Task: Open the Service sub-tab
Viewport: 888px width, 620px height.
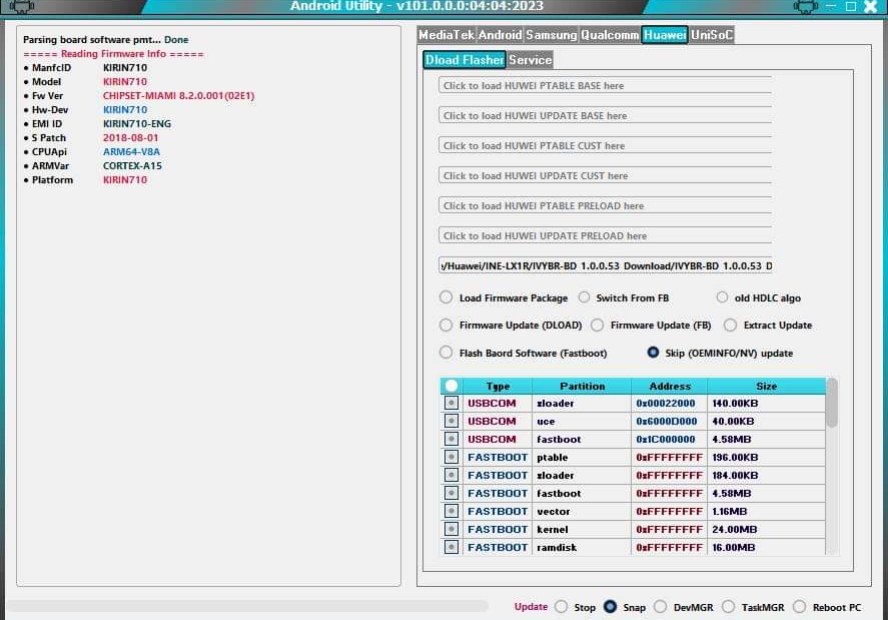Action: 530,60
